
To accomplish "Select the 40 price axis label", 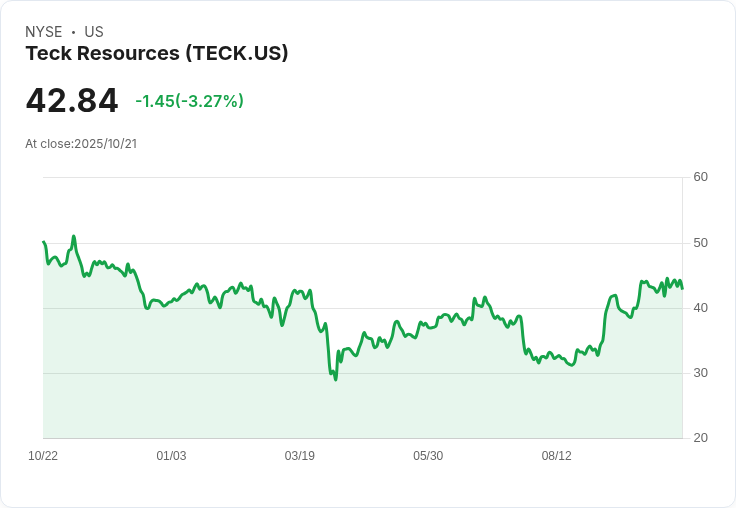I will (701, 308).
